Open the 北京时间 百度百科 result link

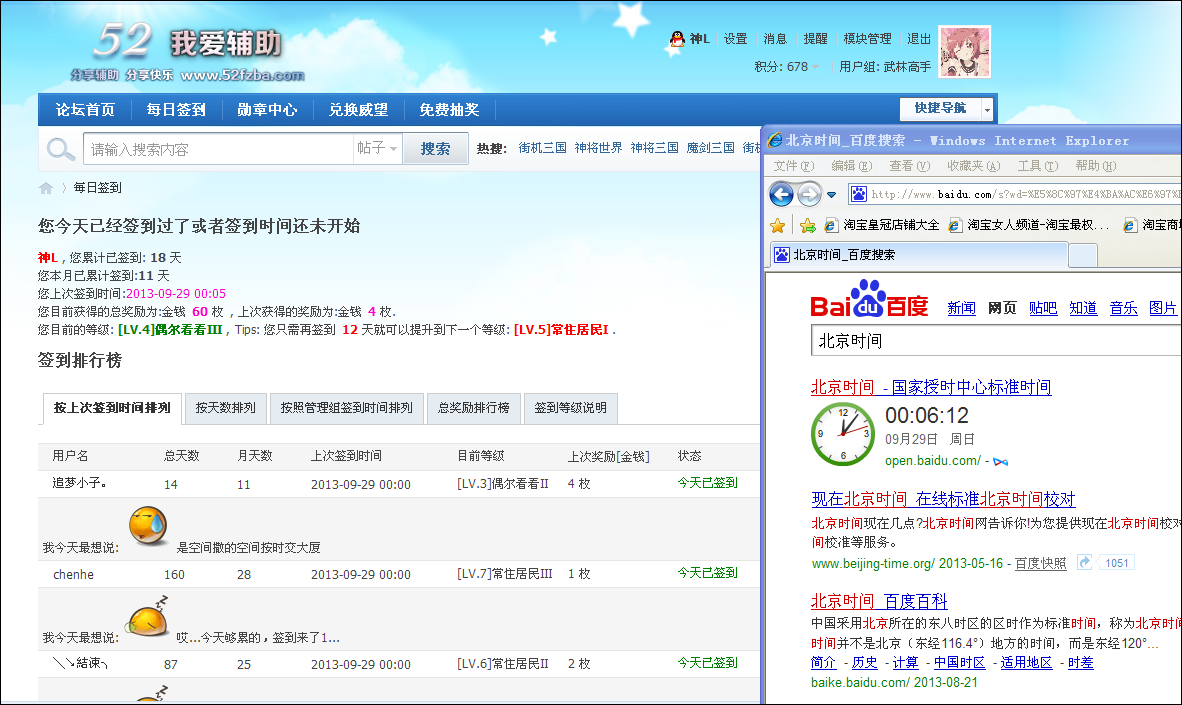(x=878, y=601)
